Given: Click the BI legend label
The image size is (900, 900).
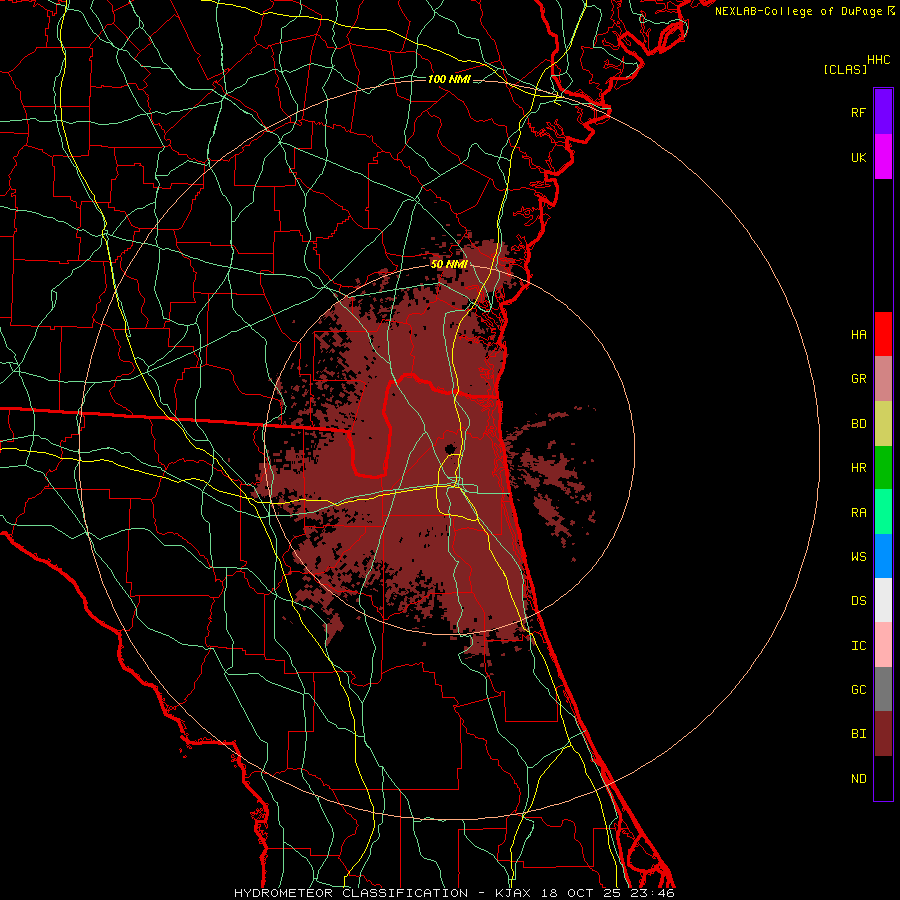Looking at the screenshot, I should coord(858,734).
